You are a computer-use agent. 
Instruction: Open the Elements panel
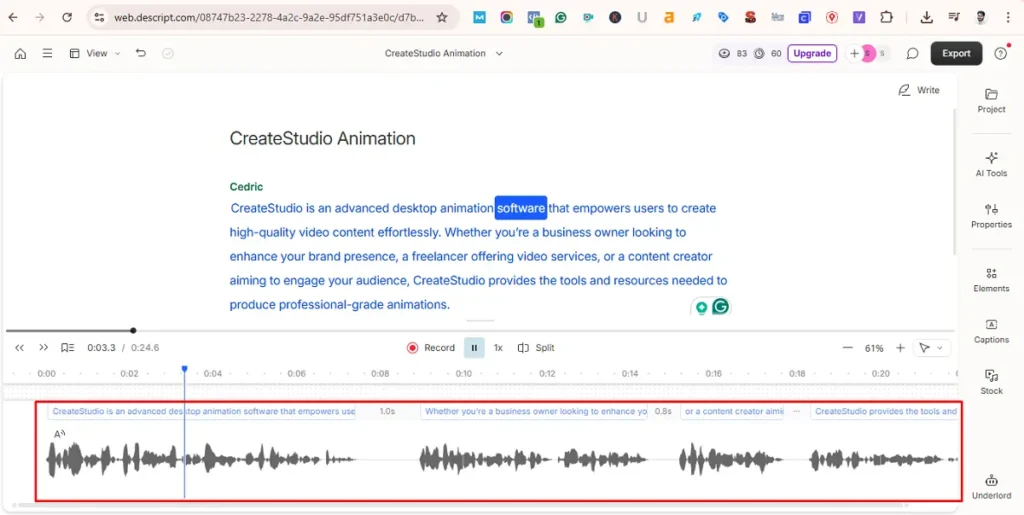(x=991, y=280)
